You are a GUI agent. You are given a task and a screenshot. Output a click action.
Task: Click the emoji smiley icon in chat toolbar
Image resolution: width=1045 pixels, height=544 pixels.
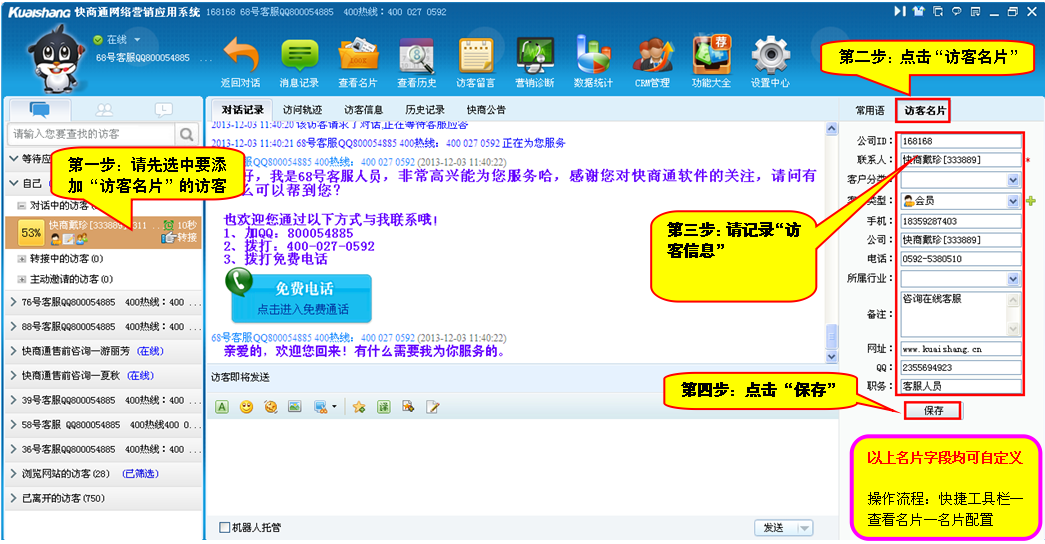click(x=246, y=407)
